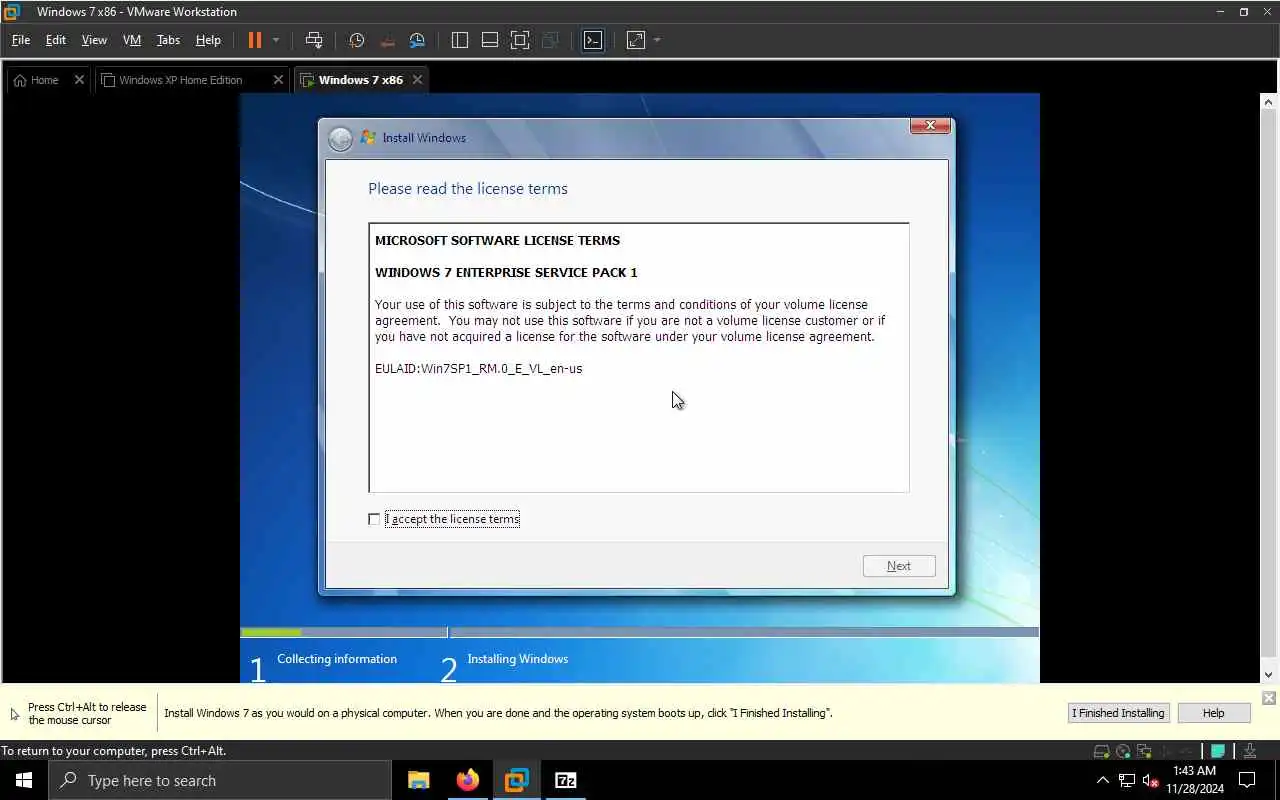The height and width of the screenshot is (800, 1280).
Task: Click the network adapter status icon
Action: click(1143, 751)
